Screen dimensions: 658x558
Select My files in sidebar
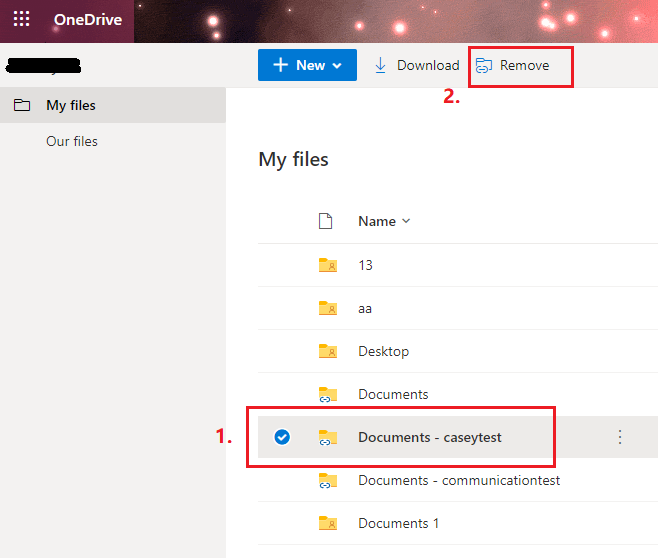(x=113, y=105)
